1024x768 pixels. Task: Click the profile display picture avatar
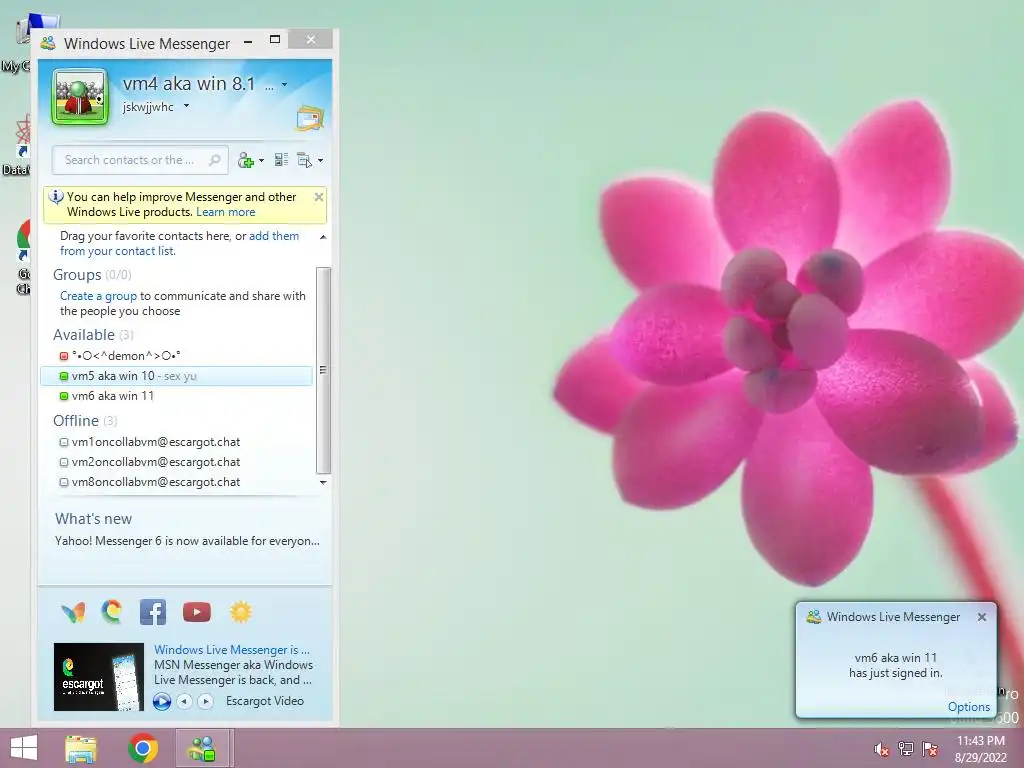[x=80, y=97]
